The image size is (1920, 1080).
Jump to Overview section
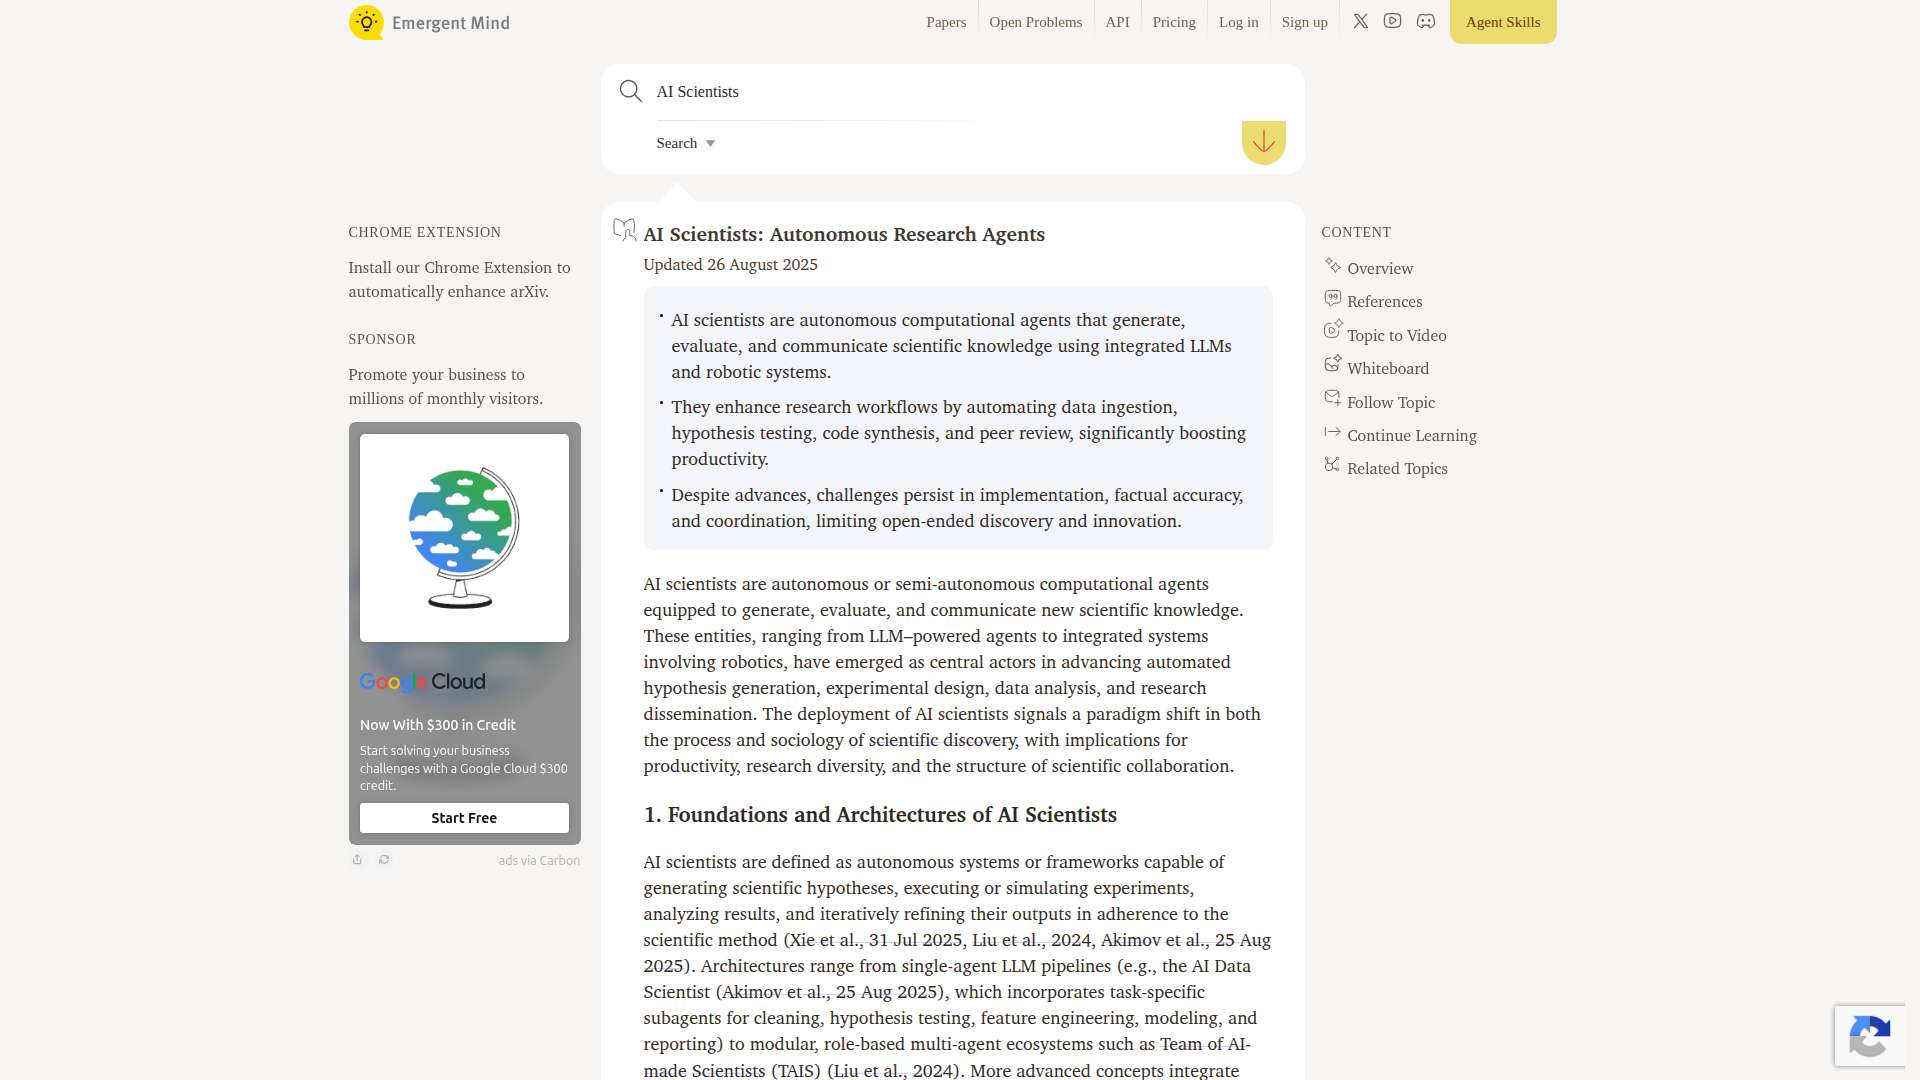pos(1379,268)
